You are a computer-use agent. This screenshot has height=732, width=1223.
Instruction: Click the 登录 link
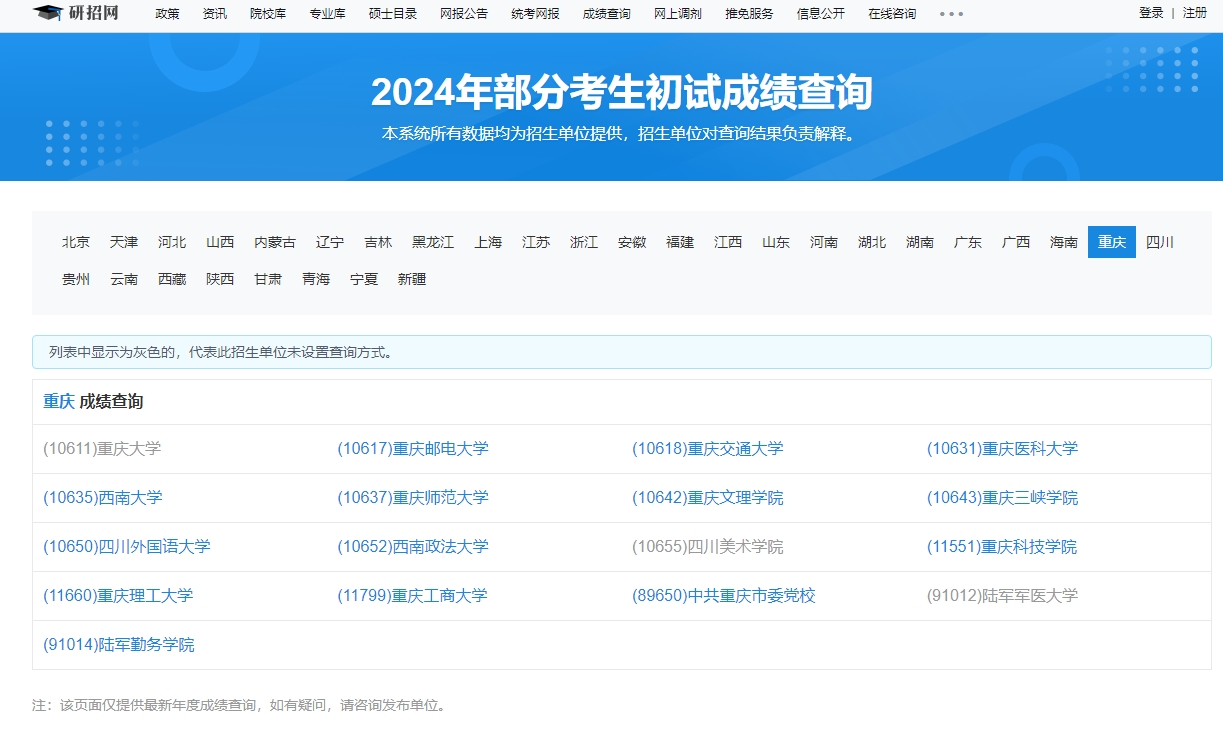pyautogui.click(x=1151, y=13)
